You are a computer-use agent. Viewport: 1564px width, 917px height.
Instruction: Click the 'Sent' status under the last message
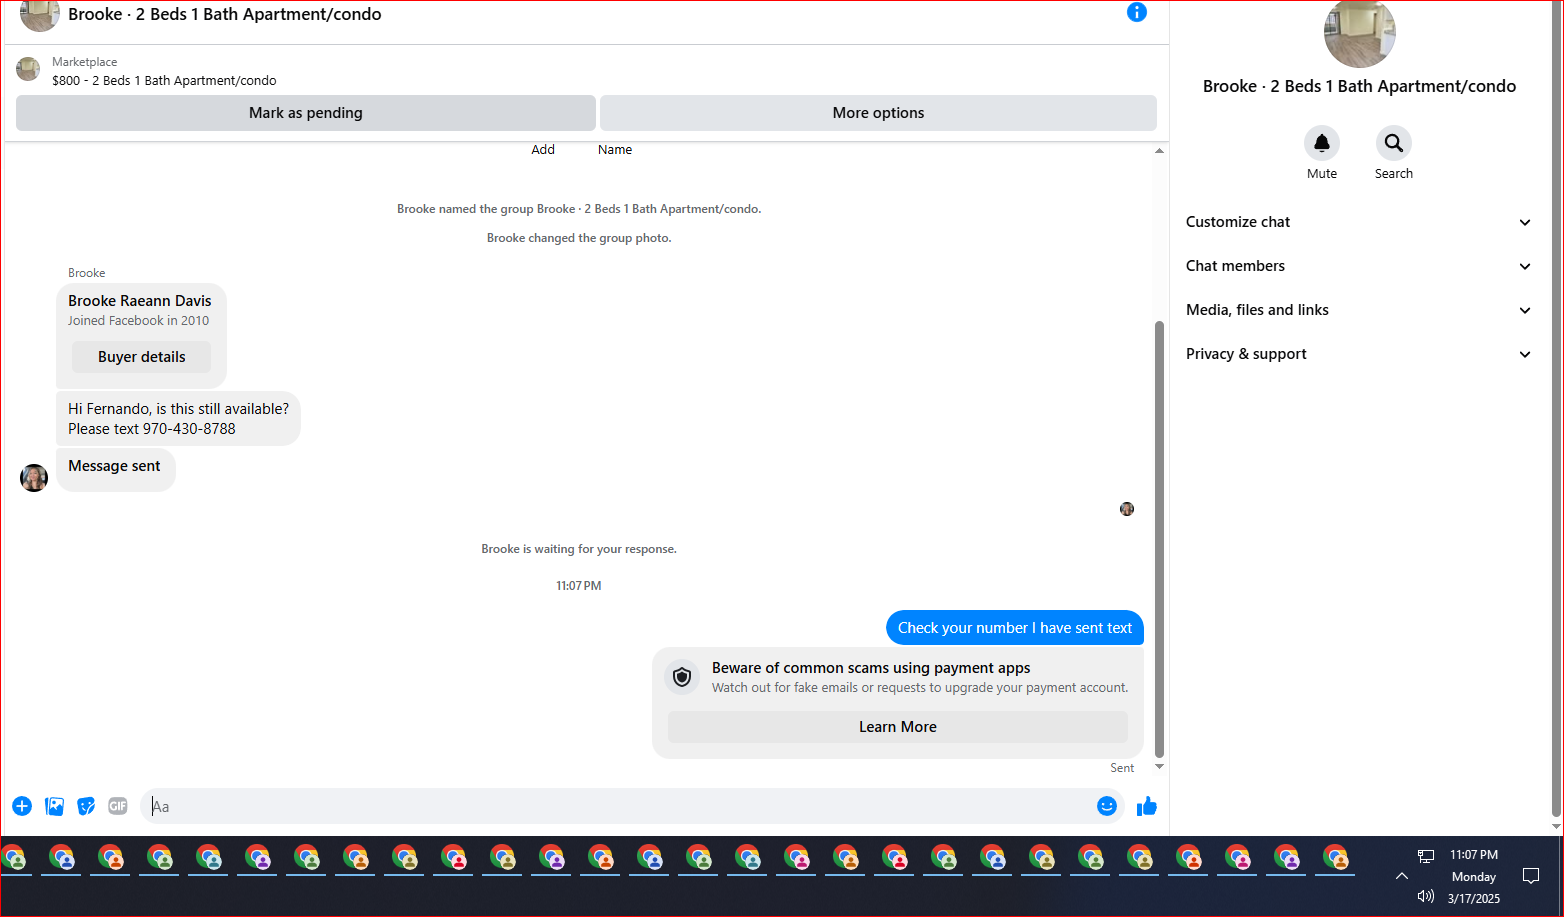pos(1122,768)
